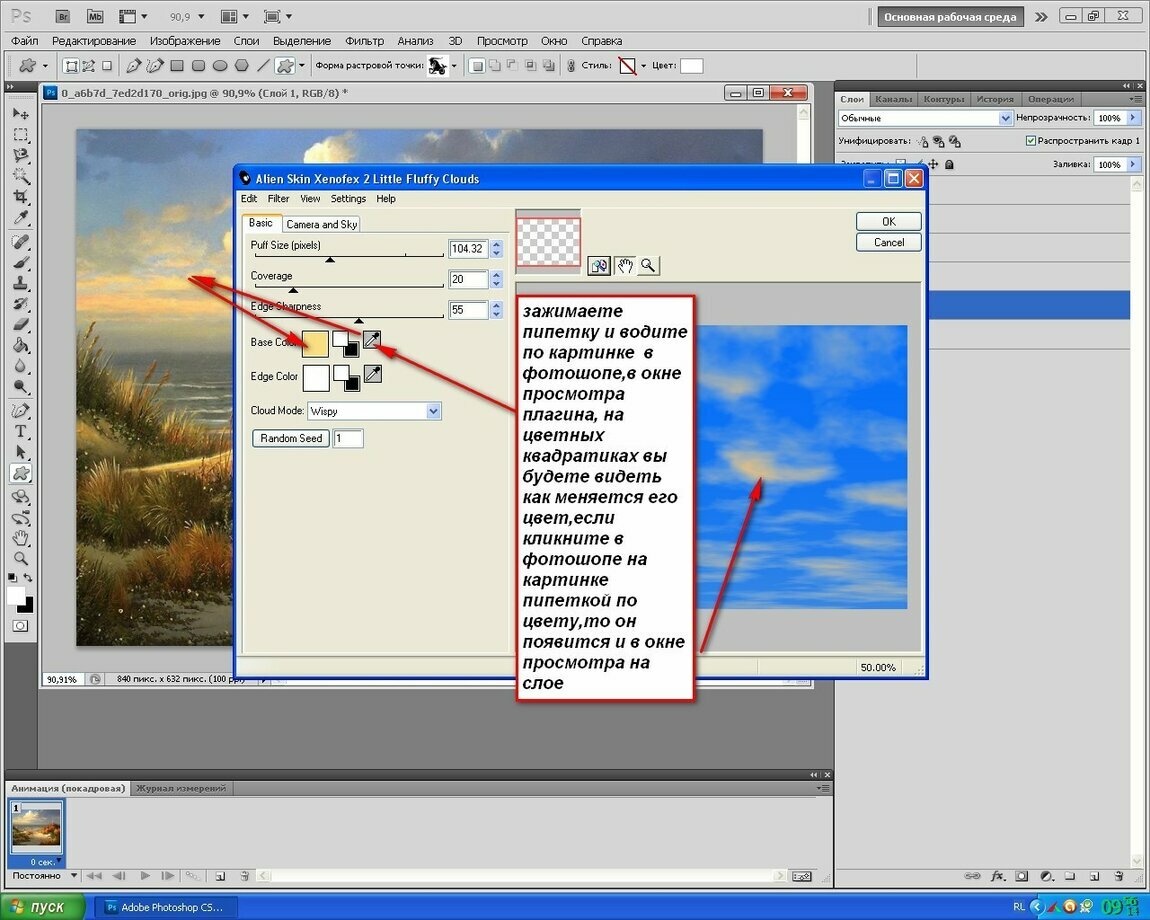Select the Path Selection tool
The height and width of the screenshot is (920, 1150).
click(x=21, y=452)
